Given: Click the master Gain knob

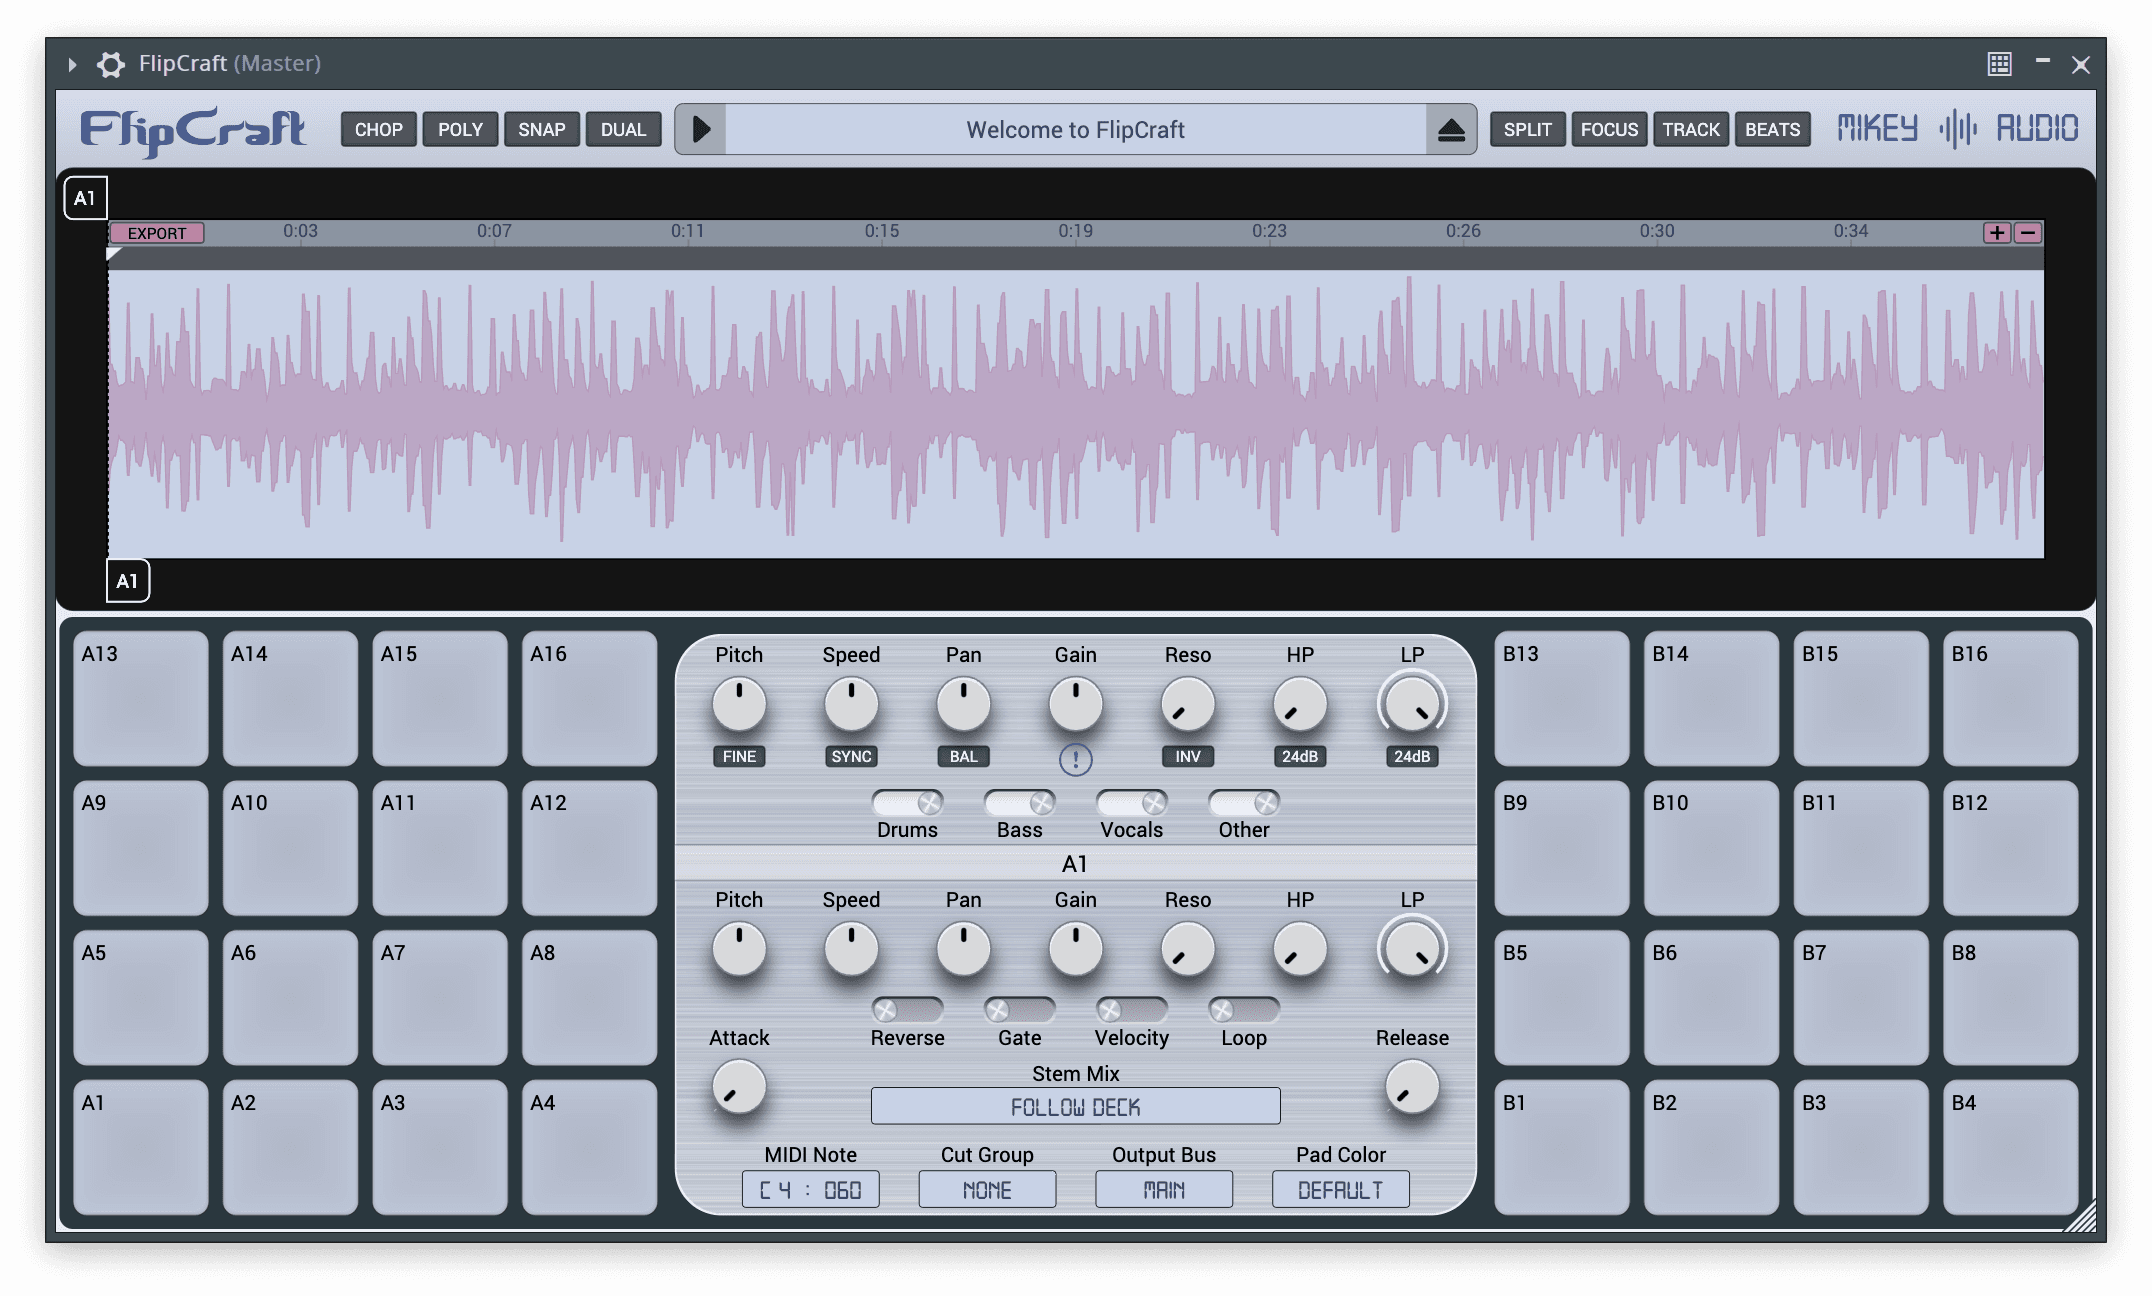Looking at the screenshot, I should tap(1075, 704).
